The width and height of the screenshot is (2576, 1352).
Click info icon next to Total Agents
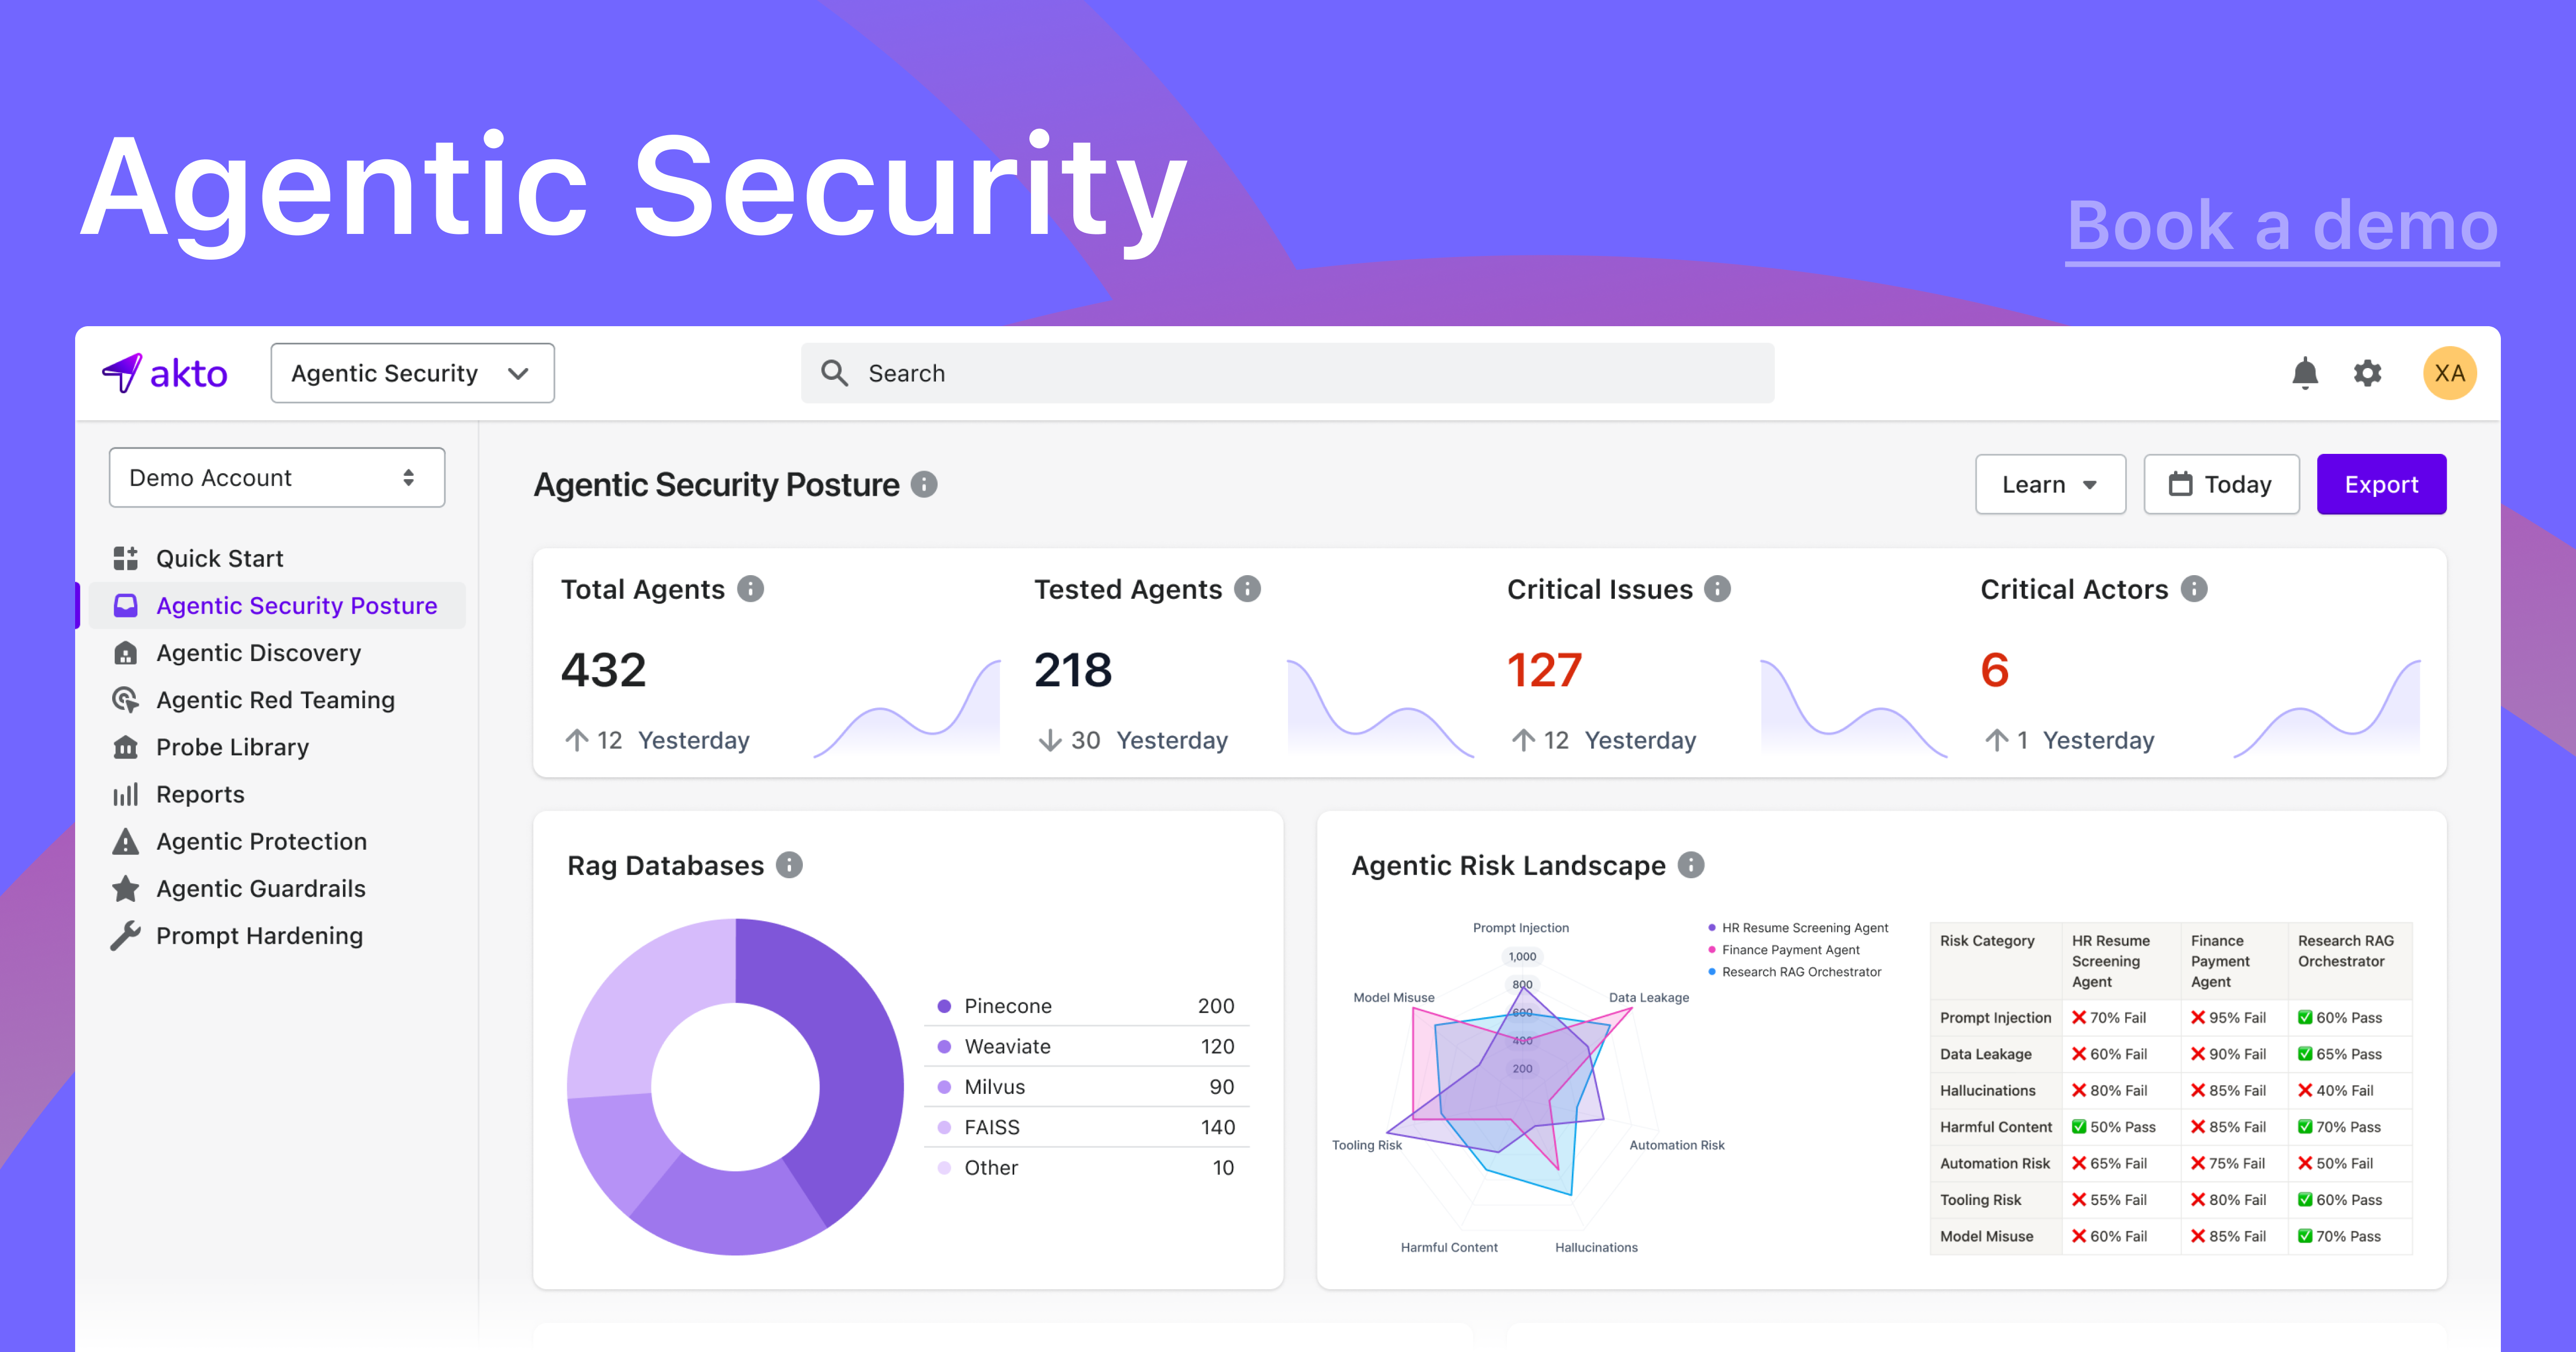tap(750, 589)
